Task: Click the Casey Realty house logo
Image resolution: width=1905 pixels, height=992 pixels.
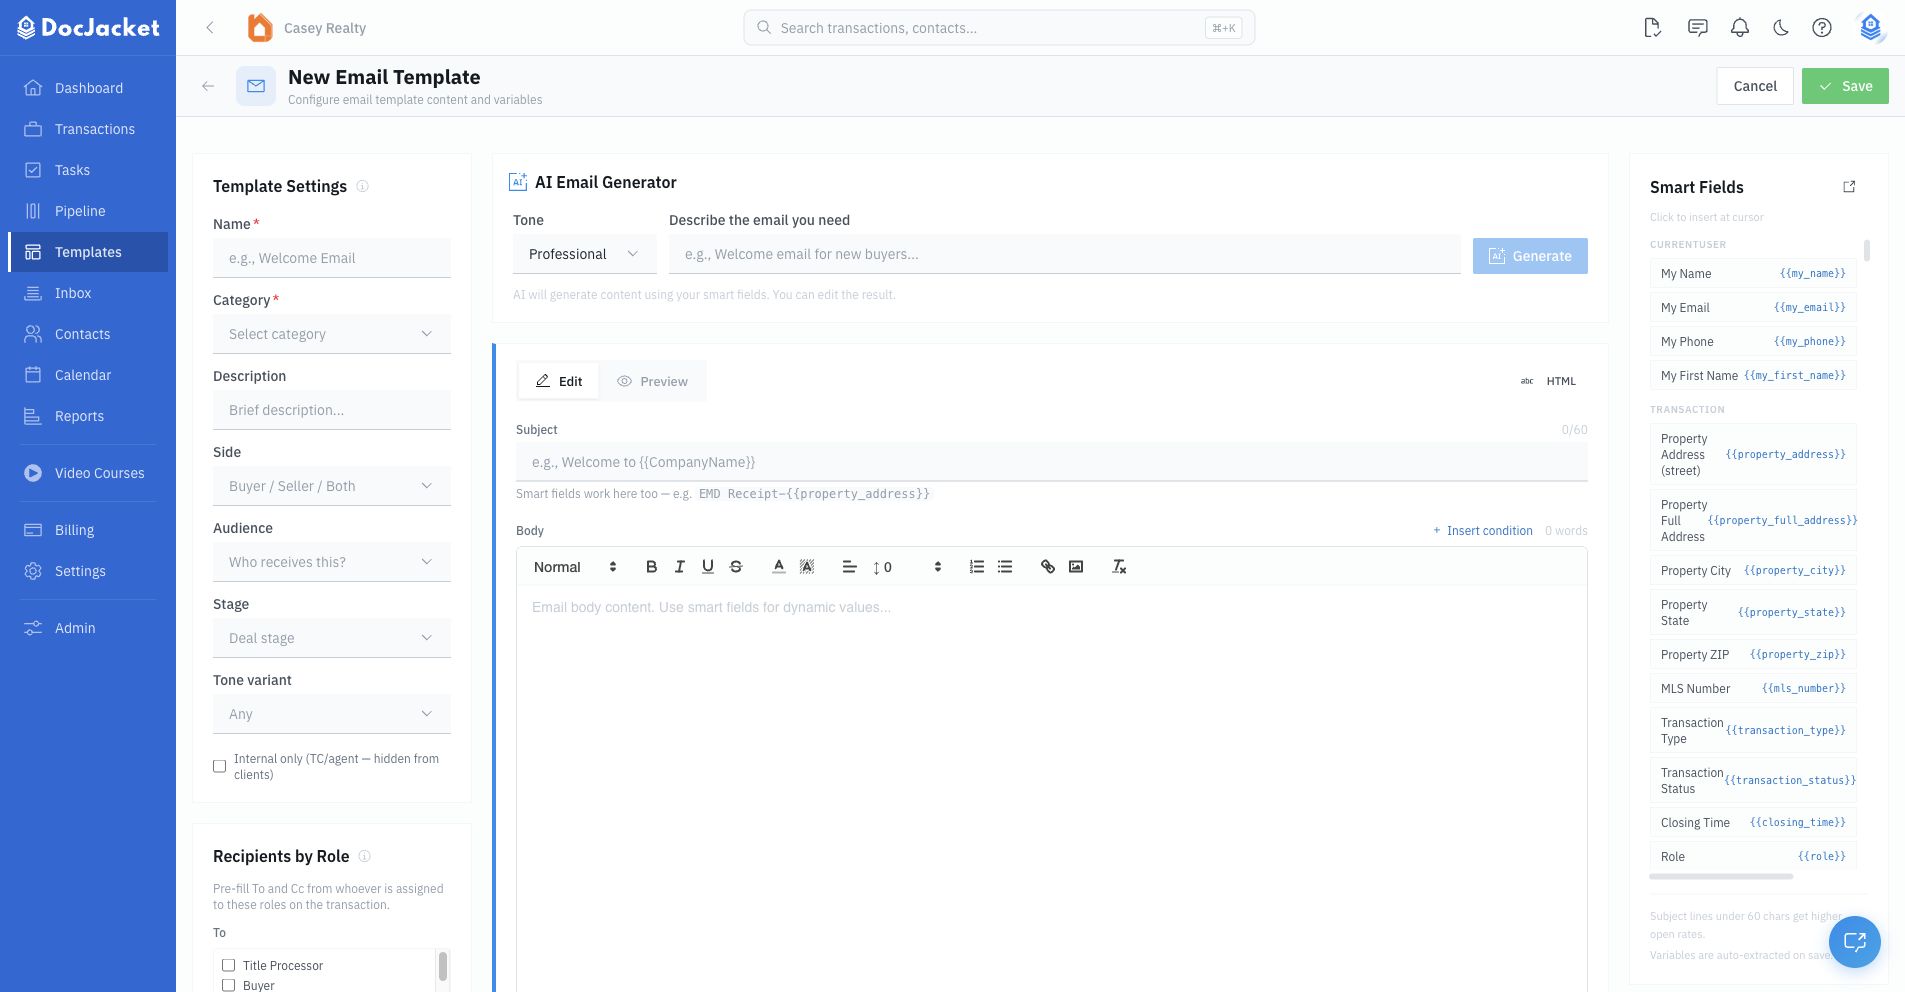Action: click(259, 28)
